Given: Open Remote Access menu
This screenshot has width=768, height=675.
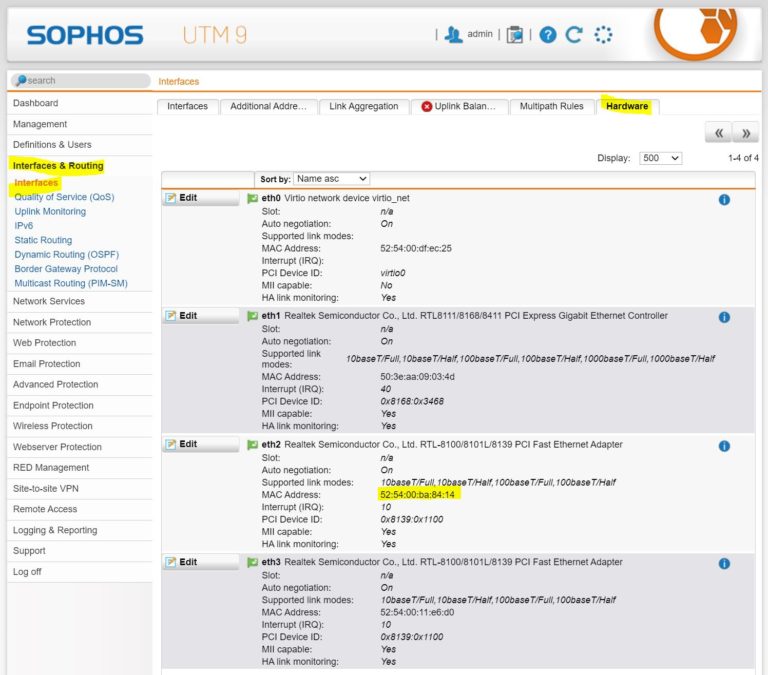Looking at the screenshot, I should [80, 509].
